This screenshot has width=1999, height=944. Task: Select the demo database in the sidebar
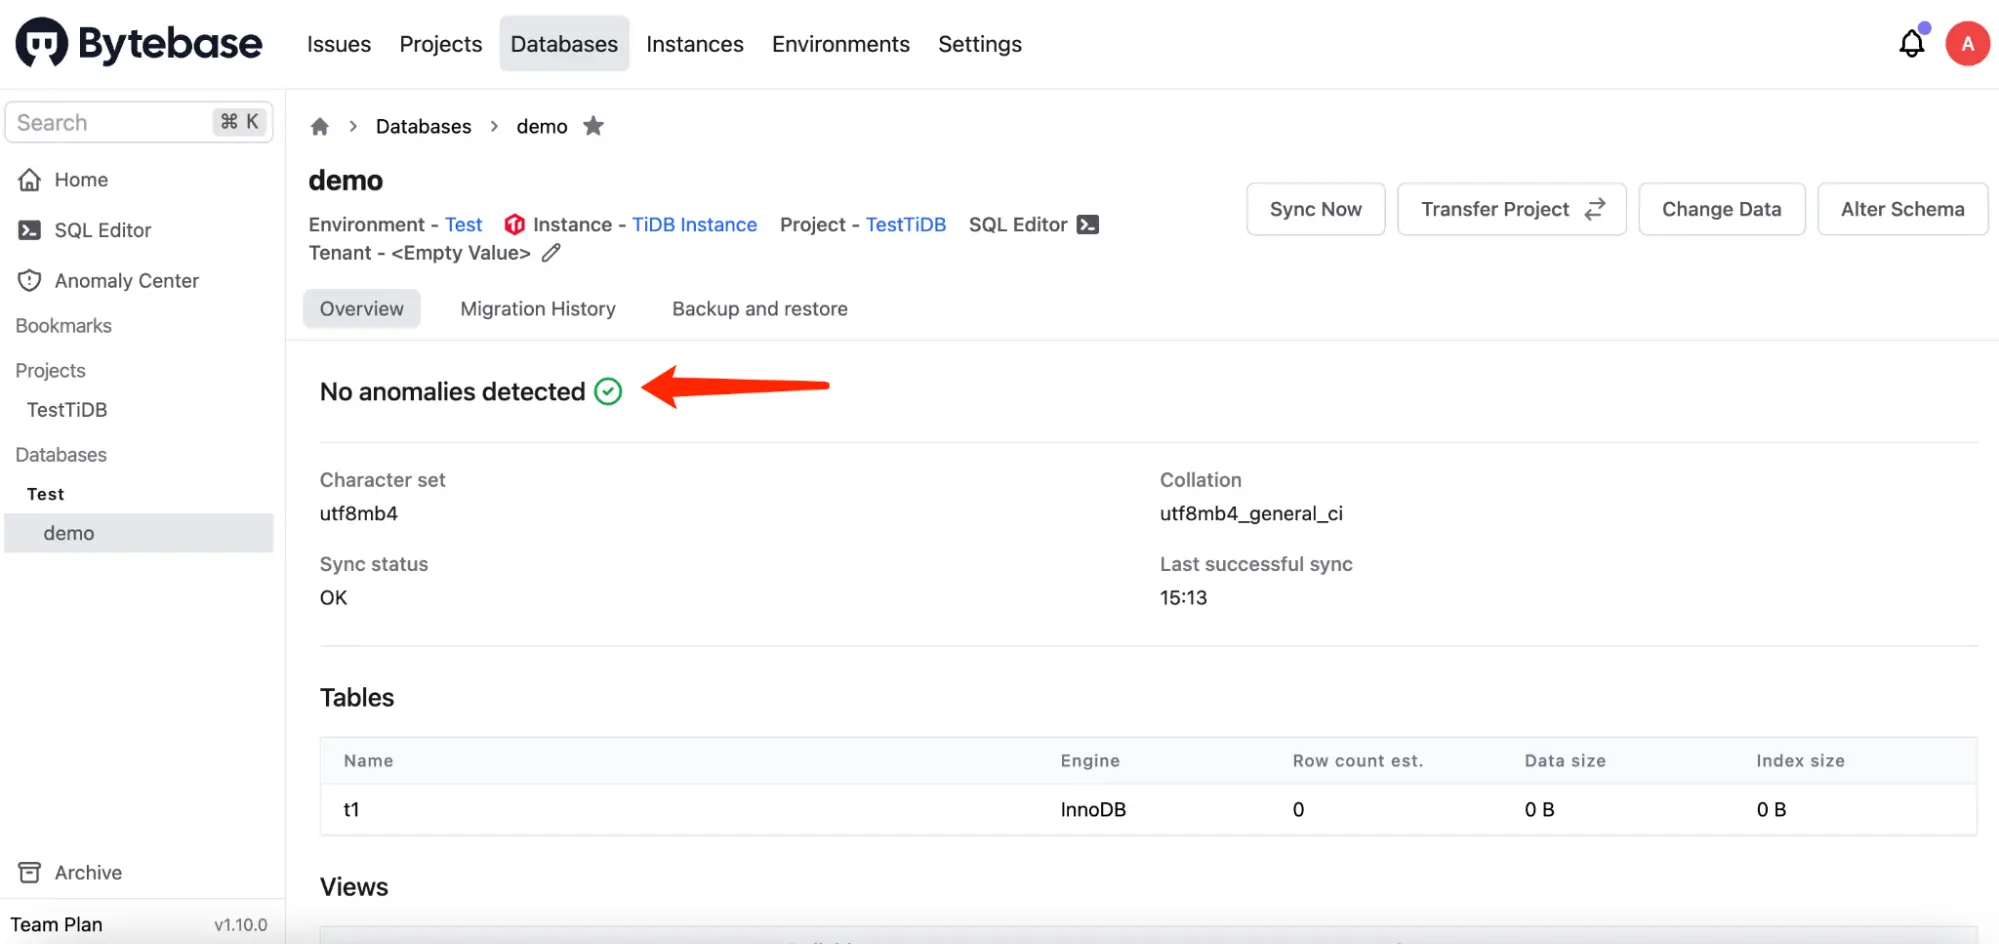pos(139,533)
